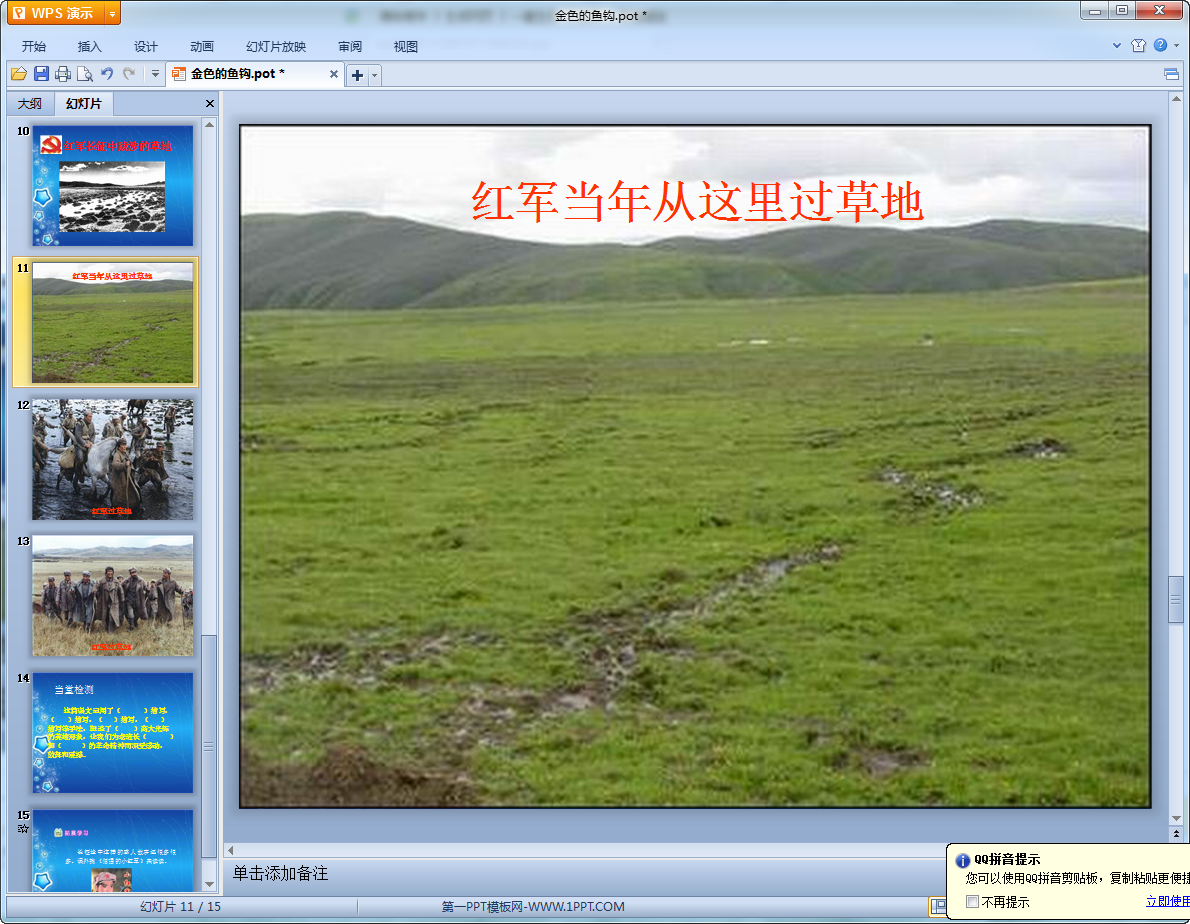This screenshot has height=924, width=1190.
Task: Open the Help question mark icon
Action: tap(1160, 46)
